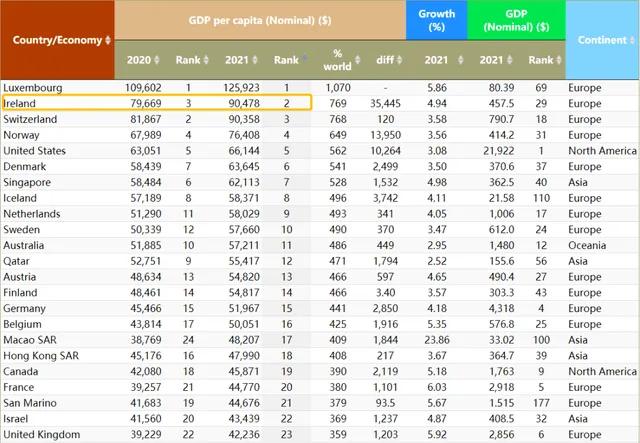Select the Macao SAR row name

click(x=30, y=339)
